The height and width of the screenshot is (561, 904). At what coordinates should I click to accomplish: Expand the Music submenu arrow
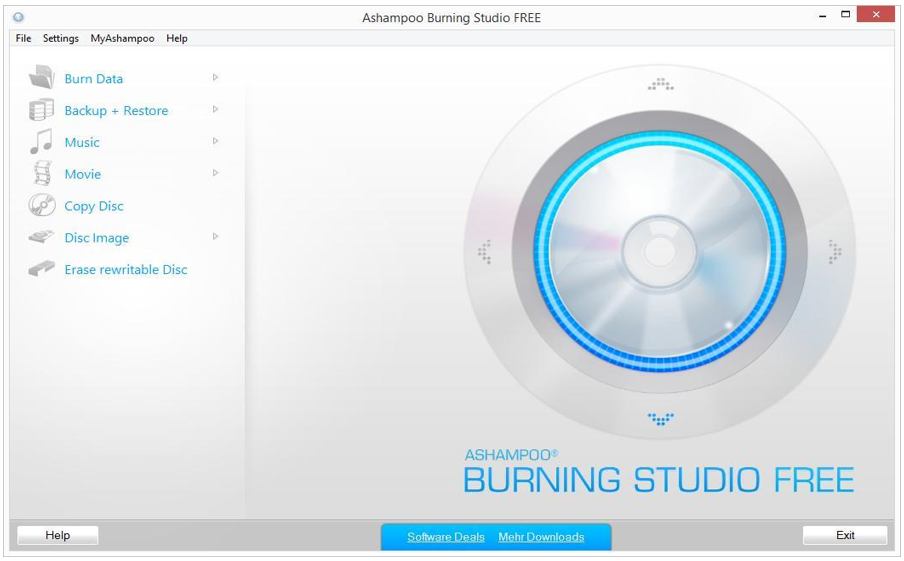coord(215,142)
